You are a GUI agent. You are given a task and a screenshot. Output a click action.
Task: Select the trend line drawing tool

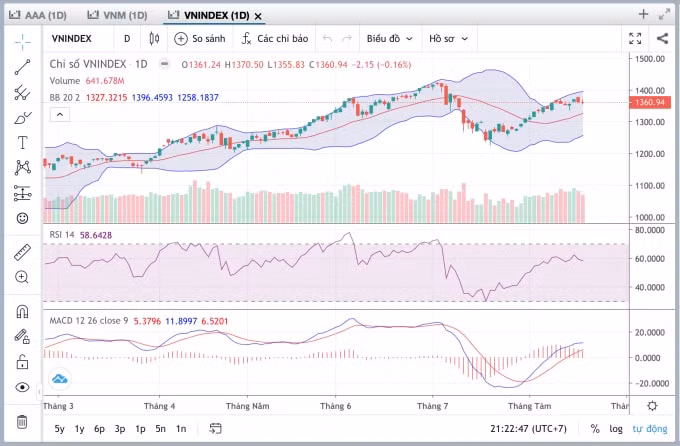(23, 67)
